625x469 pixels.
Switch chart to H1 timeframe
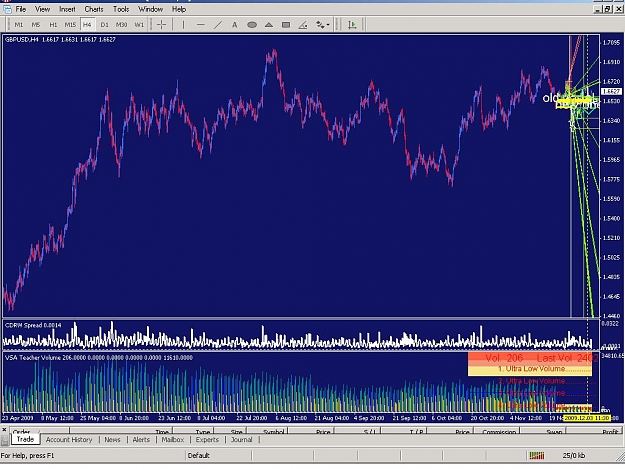click(53, 25)
